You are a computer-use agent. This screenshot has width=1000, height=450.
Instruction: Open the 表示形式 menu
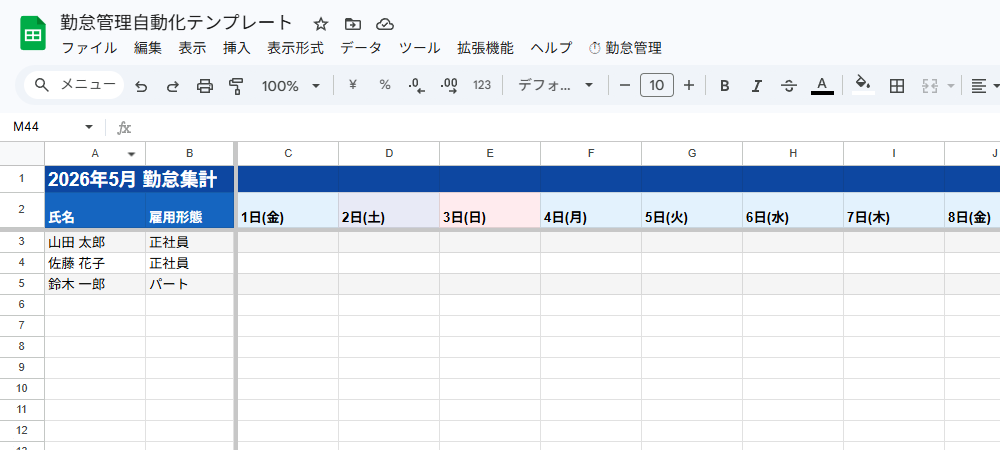point(295,48)
